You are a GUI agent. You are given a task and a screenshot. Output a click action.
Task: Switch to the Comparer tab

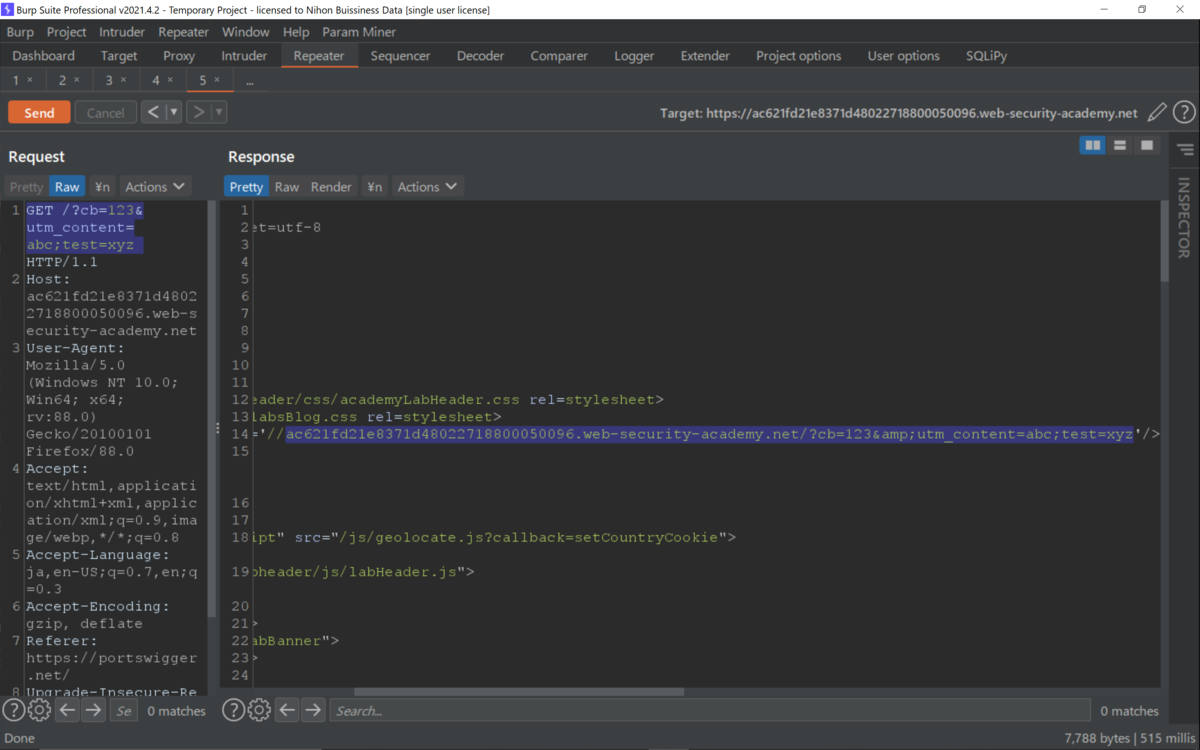[x=559, y=56]
